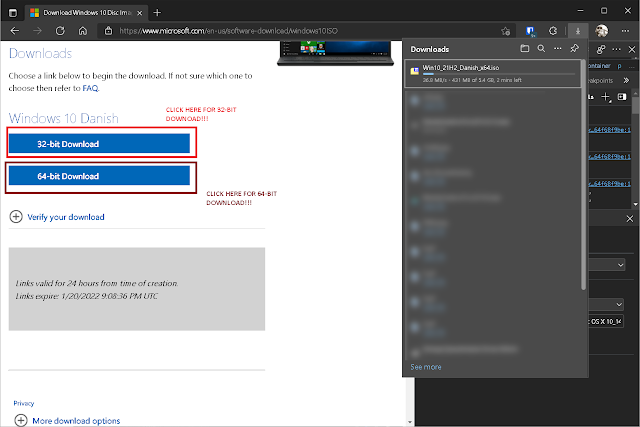Click the page vertical scrollbar down arrow
This screenshot has height=427, width=640.
tap(410, 422)
